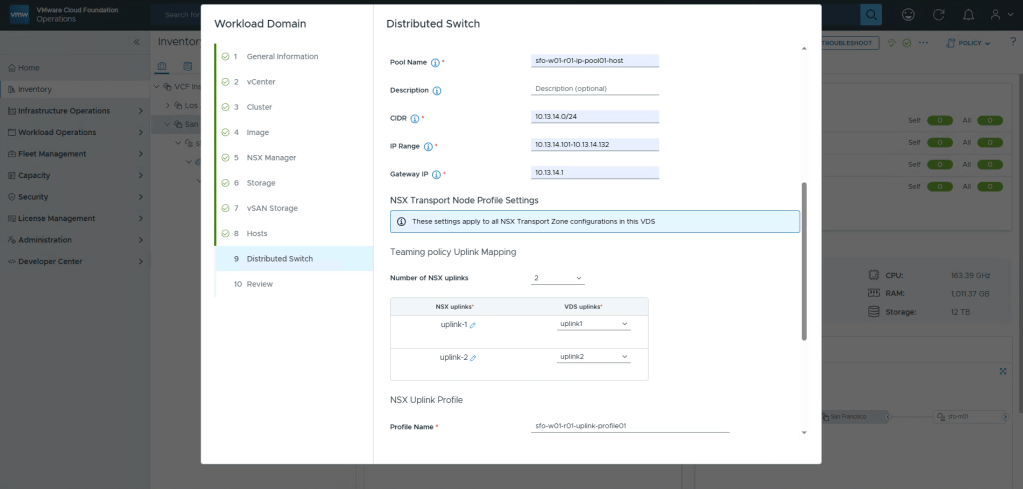The height and width of the screenshot is (489, 1023).
Task: Click the optional Description text field
Action: (x=596, y=88)
